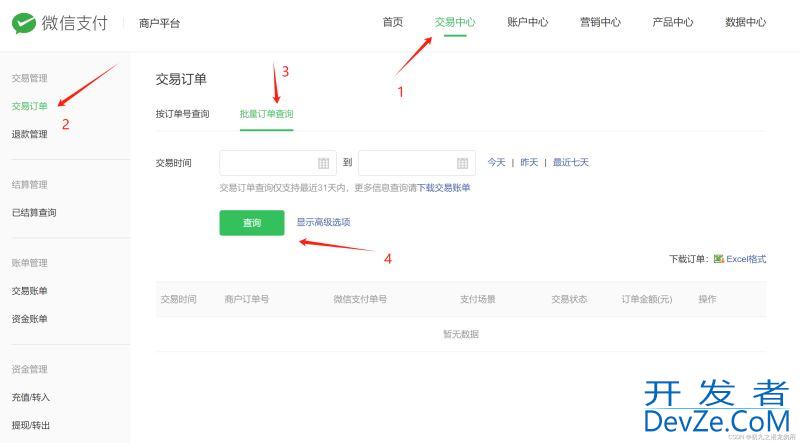The height and width of the screenshot is (443, 800).
Task: Open 资金账单 in the sidebar
Action: point(30,319)
